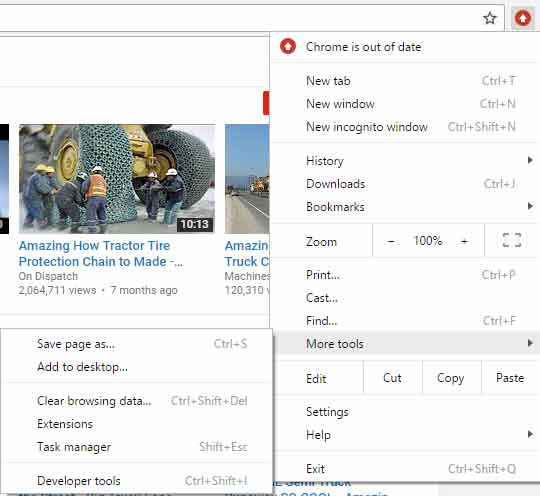Select Cast... menu item
This screenshot has width=540, height=496.
404,298
